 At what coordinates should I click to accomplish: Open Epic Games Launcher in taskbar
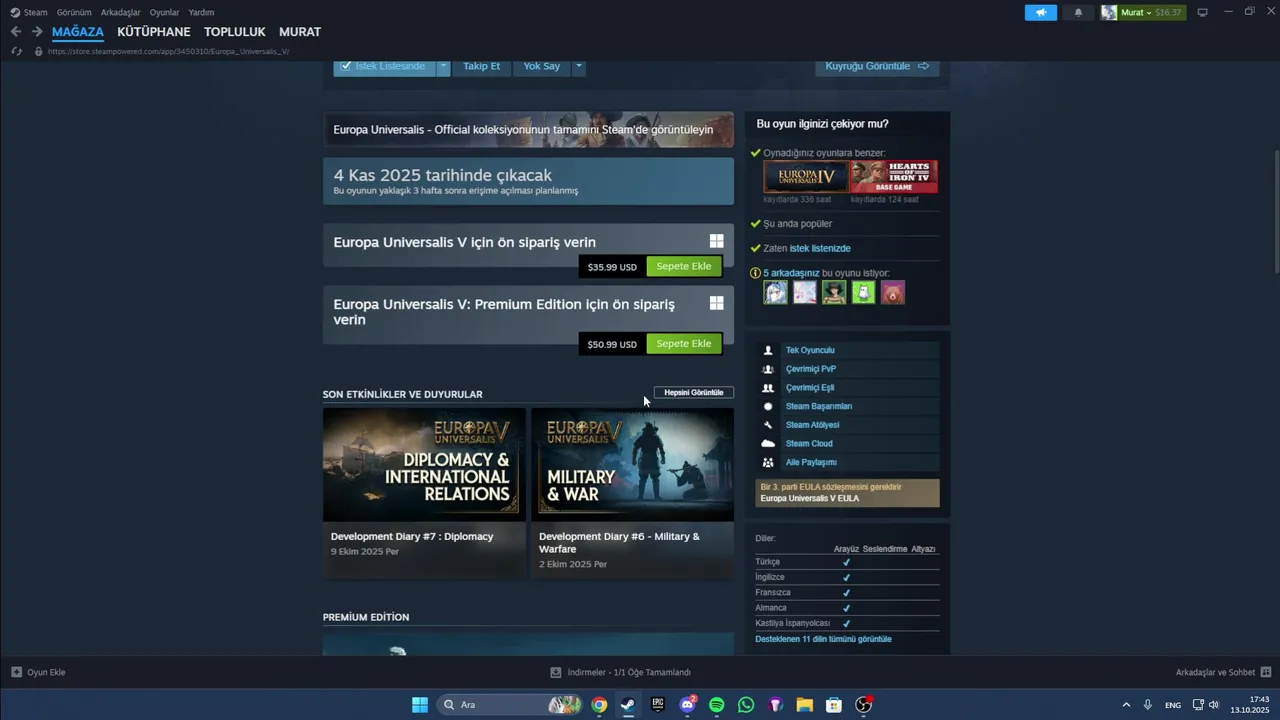click(657, 705)
